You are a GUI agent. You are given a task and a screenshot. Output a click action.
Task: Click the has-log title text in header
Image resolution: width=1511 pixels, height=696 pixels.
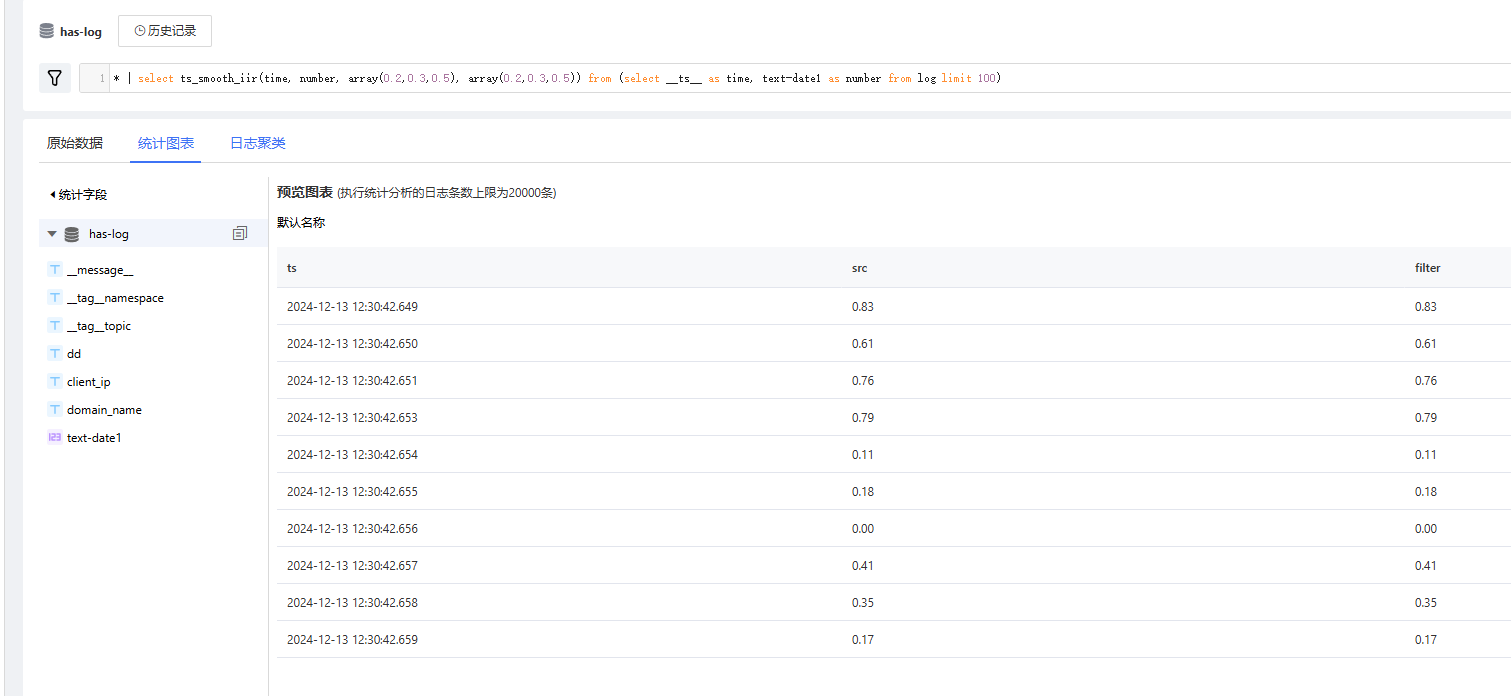(x=81, y=32)
